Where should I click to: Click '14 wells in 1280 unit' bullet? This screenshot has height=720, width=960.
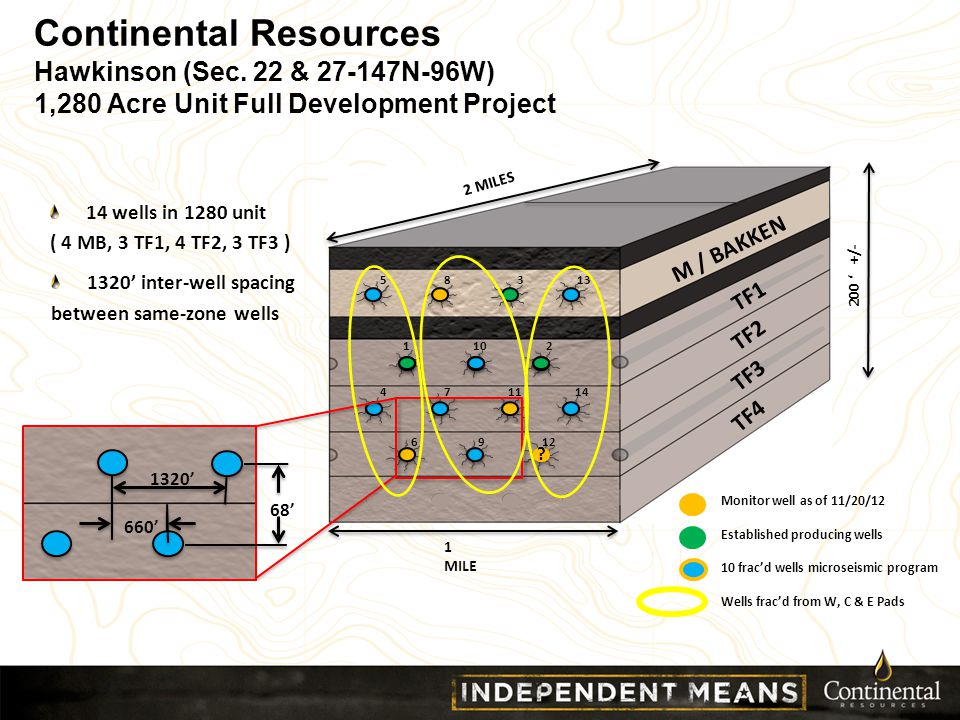176,212
